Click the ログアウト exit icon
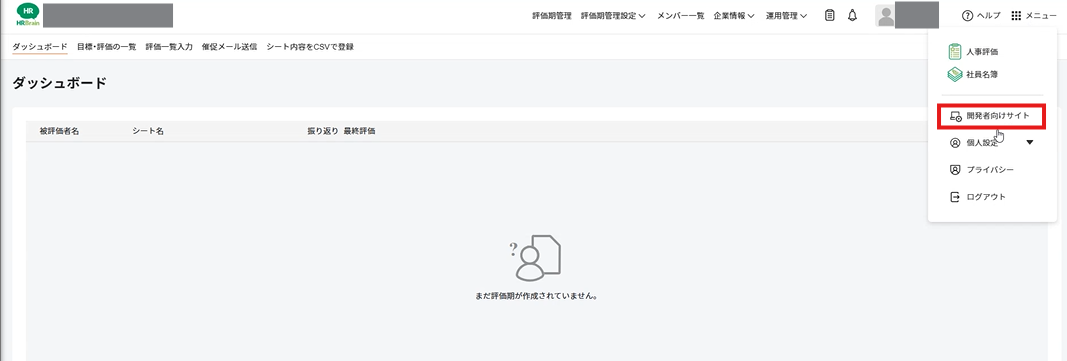1067x361 pixels. pos(955,197)
